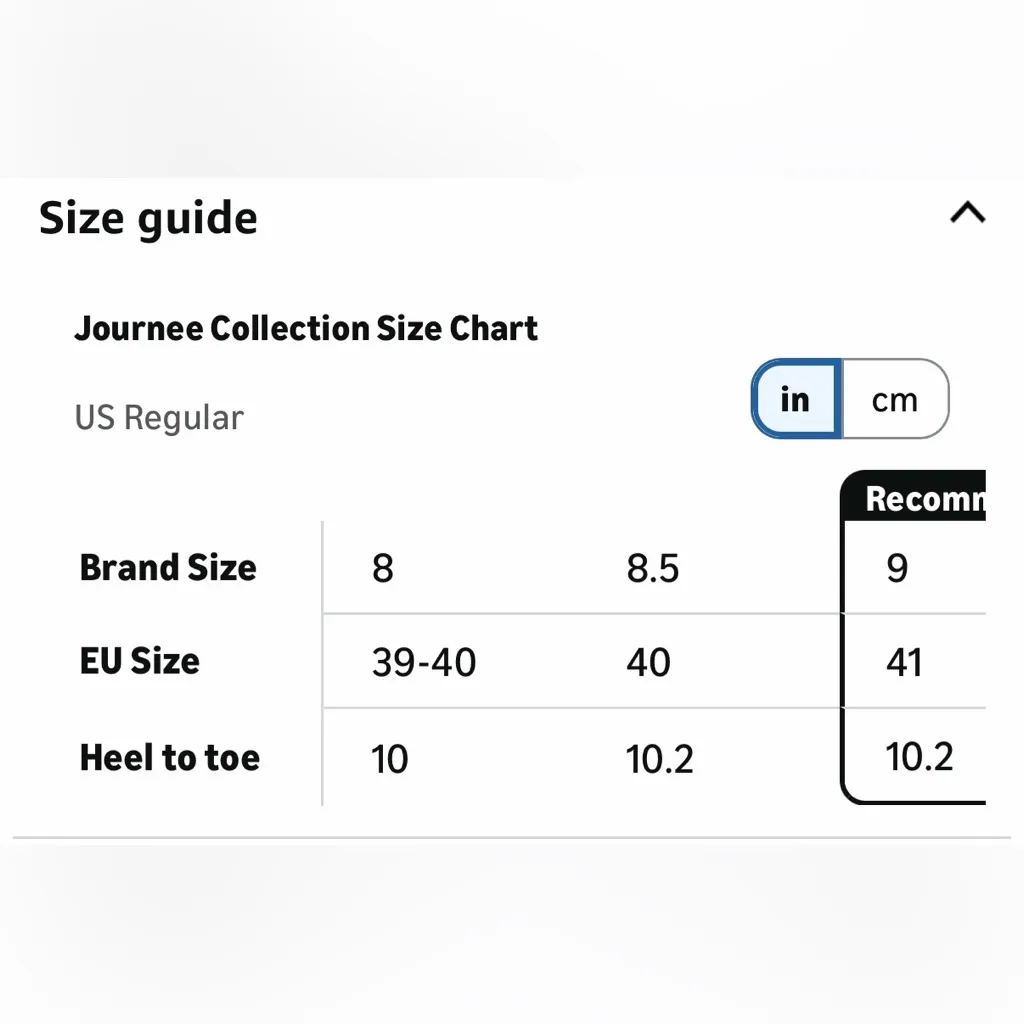
Task: Switch units to inches
Action: tap(796, 399)
